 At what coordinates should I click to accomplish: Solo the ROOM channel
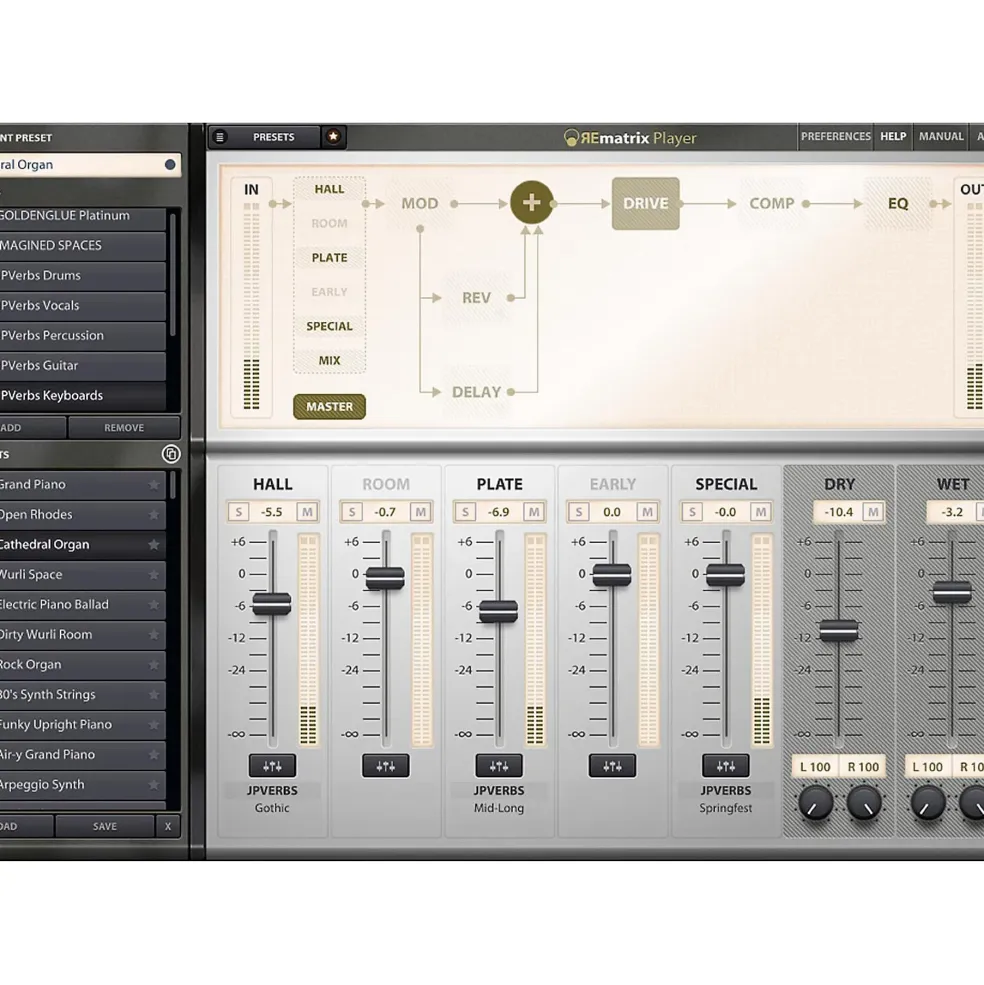point(352,512)
